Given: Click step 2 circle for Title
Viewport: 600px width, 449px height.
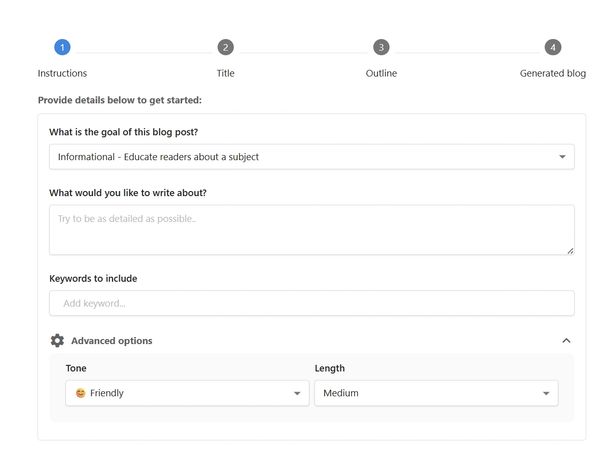Looking at the screenshot, I should coord(226,47).
